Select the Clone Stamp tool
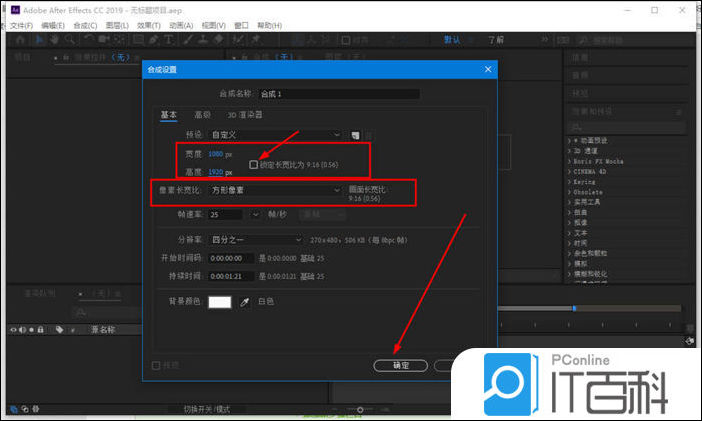 point(203,40)
